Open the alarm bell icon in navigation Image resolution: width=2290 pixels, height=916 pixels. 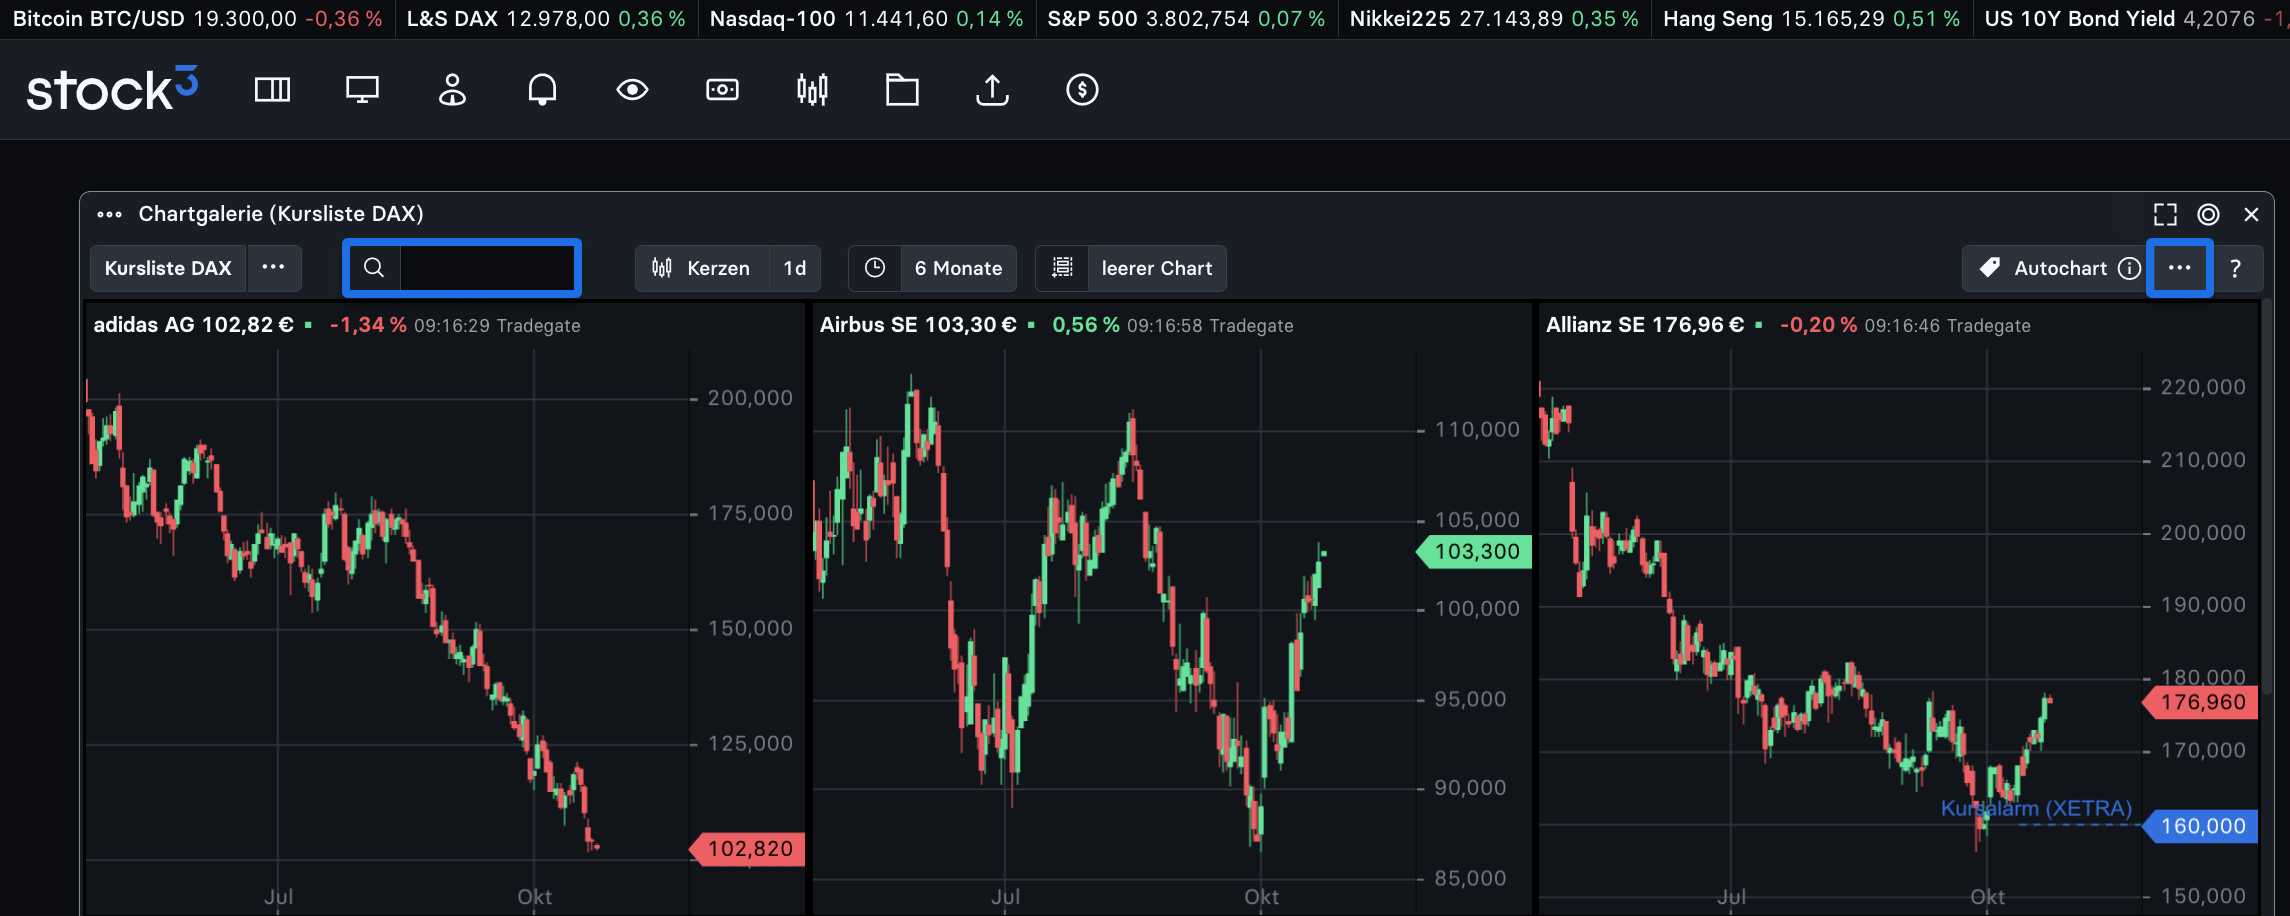(542, 90)
